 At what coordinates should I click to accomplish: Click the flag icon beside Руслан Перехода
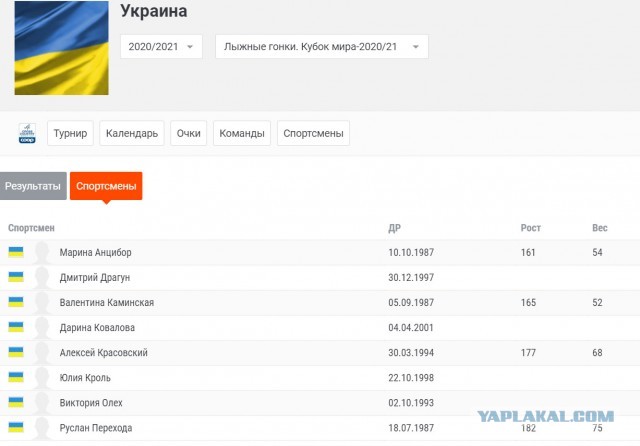click(16, 428)
